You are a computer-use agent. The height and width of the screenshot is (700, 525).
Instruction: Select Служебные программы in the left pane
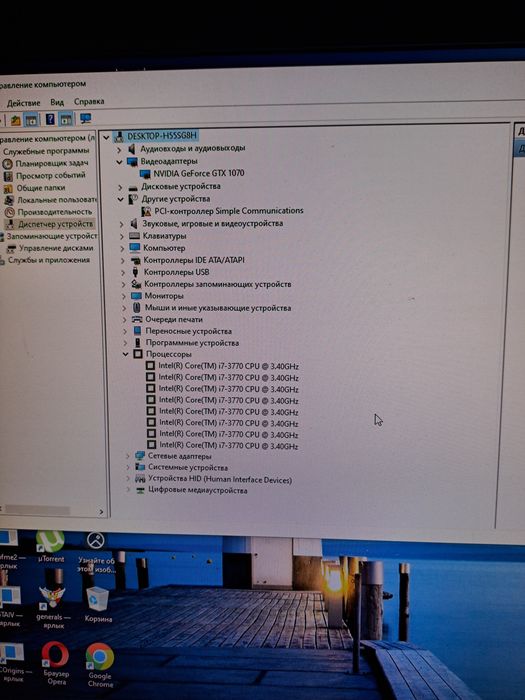46,151
